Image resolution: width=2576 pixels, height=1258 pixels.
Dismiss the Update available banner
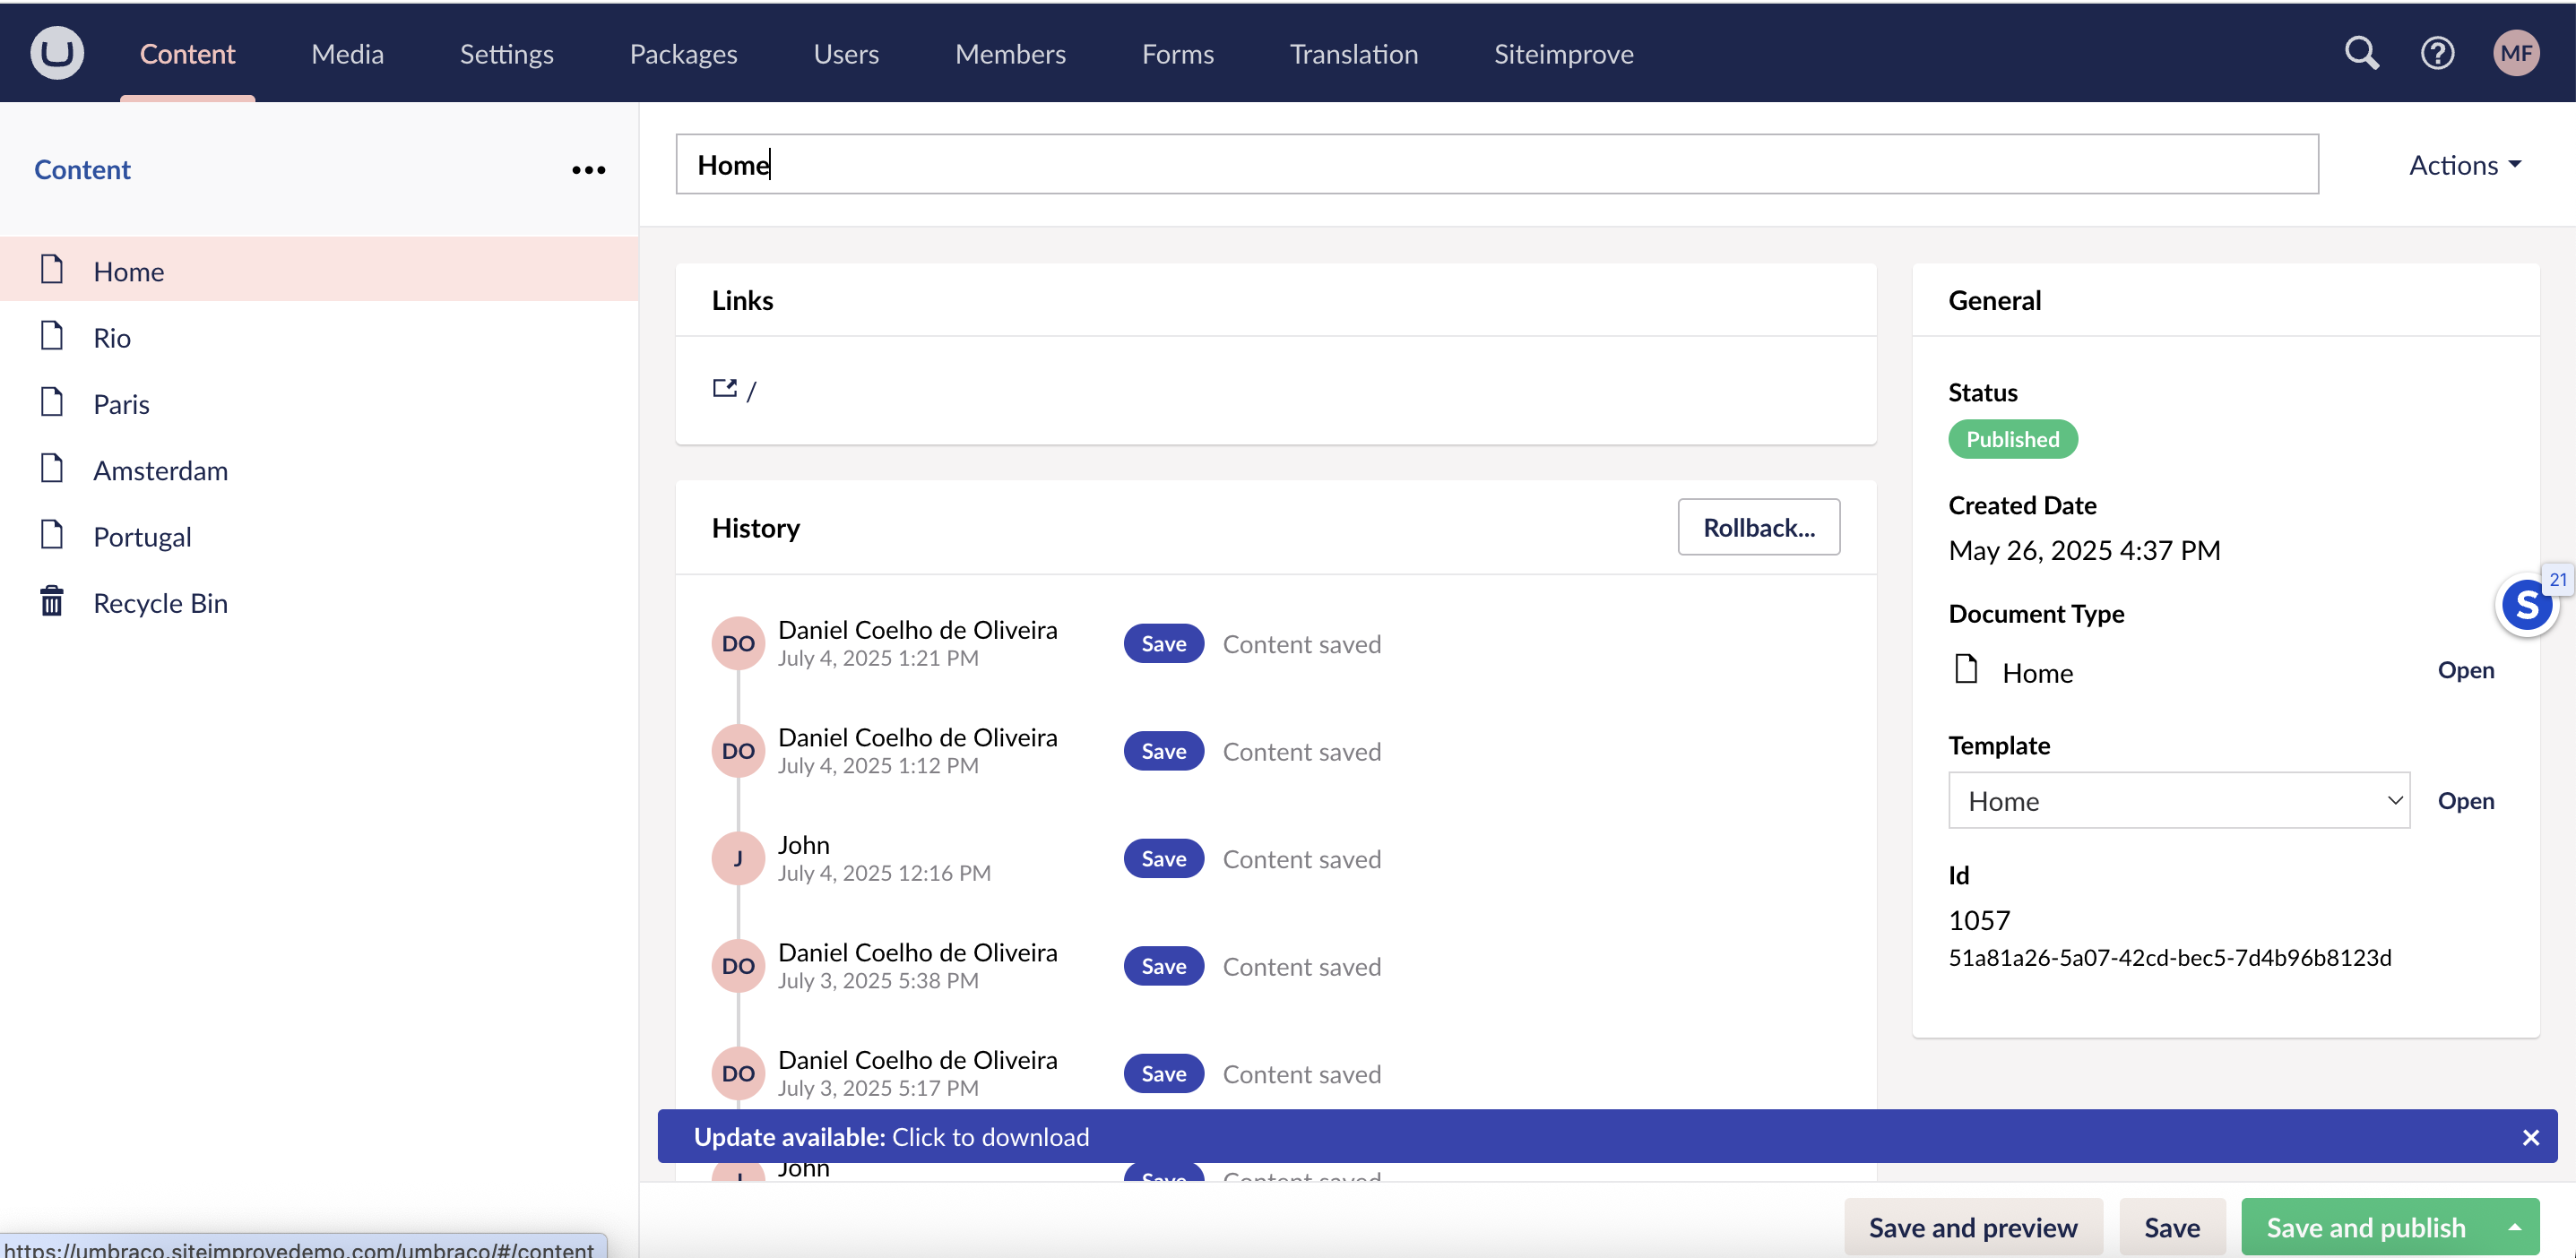2530,1137
